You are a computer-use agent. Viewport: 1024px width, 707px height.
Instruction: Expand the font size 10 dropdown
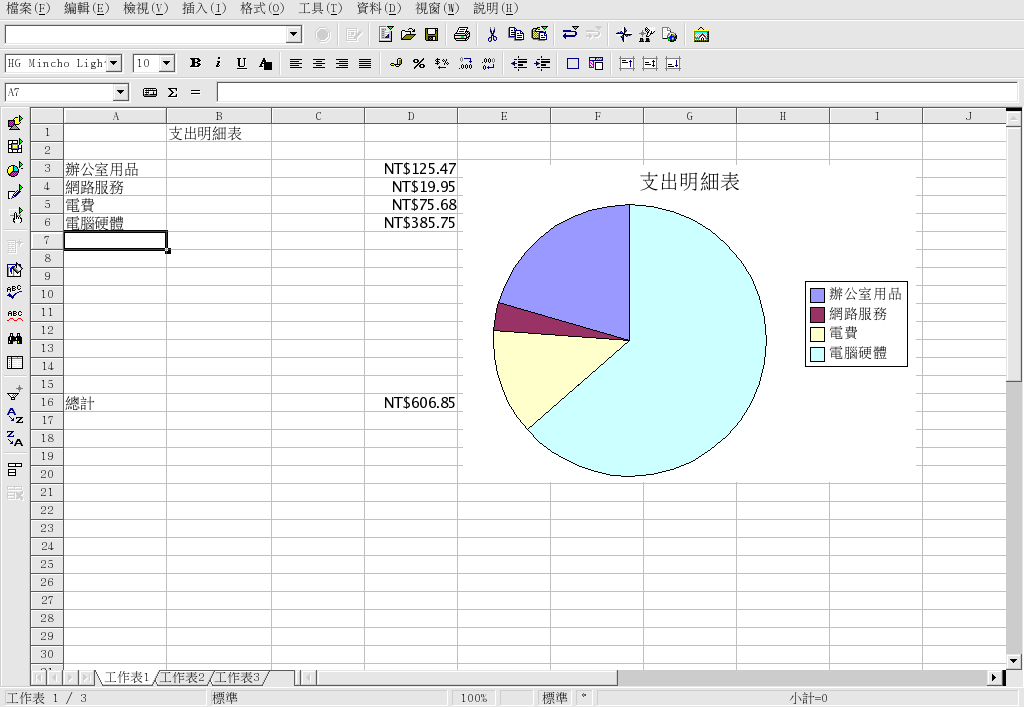[x=166, y=63]
